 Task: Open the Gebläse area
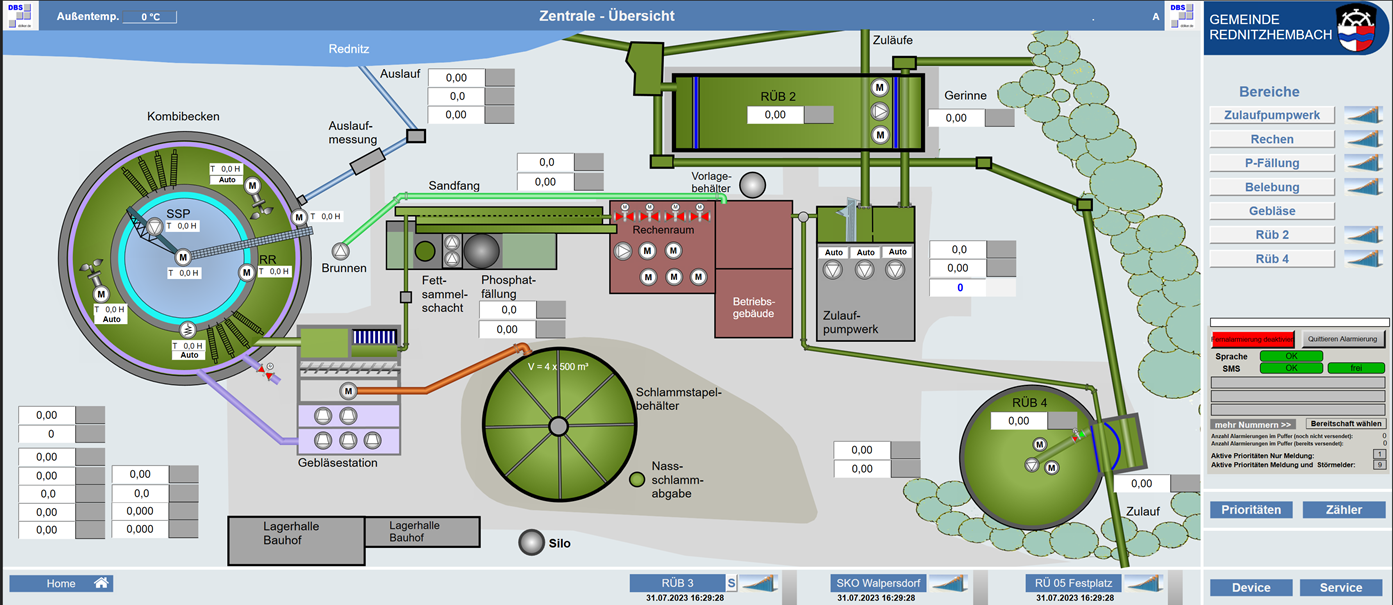pos(1272,211)
